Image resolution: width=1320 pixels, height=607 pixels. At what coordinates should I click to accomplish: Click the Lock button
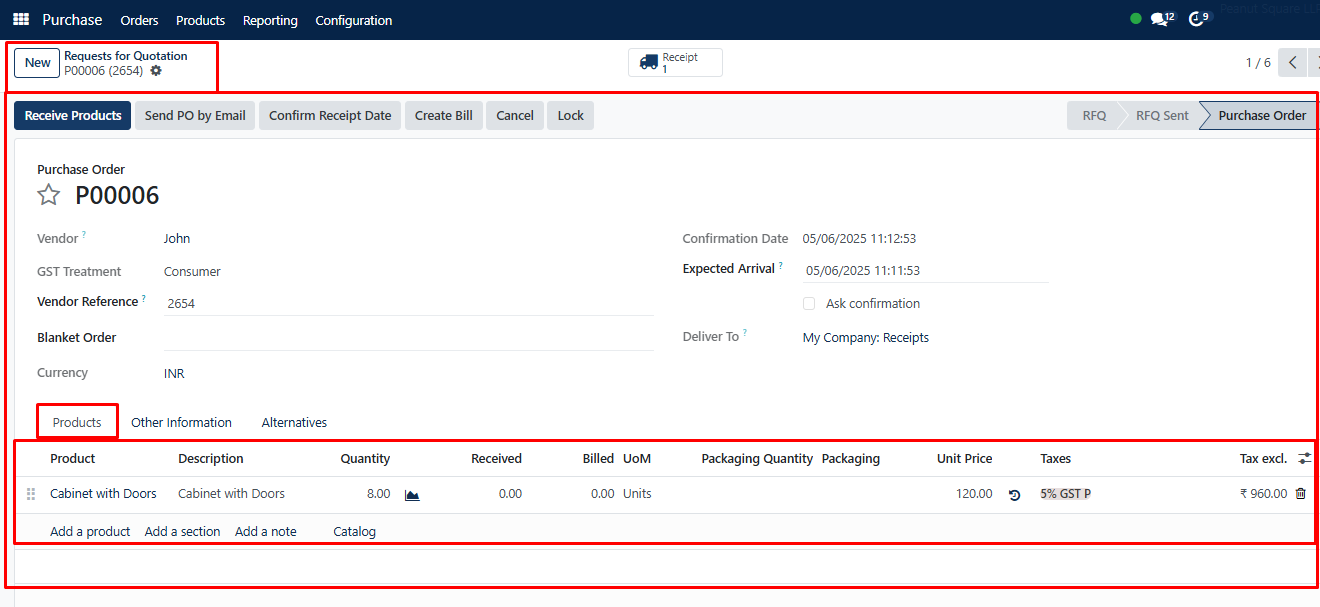(570, 116)
